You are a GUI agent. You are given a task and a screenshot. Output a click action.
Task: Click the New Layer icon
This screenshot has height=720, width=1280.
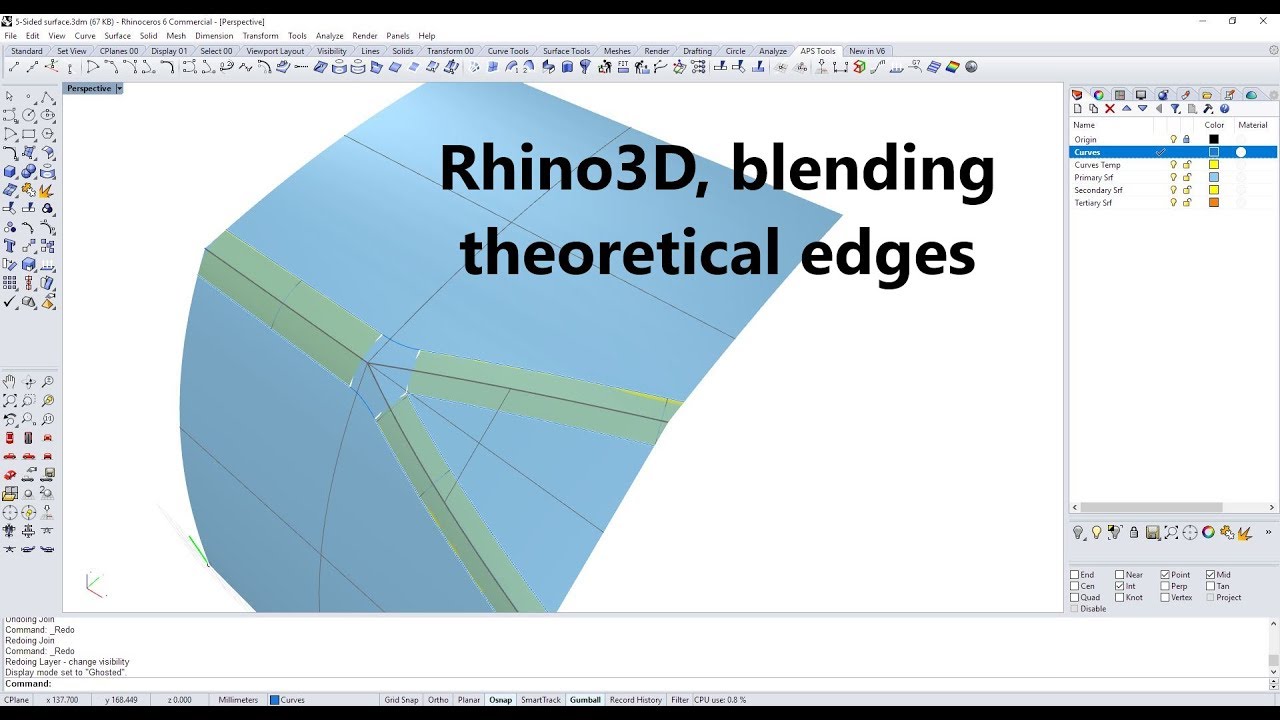[1078, 108]
